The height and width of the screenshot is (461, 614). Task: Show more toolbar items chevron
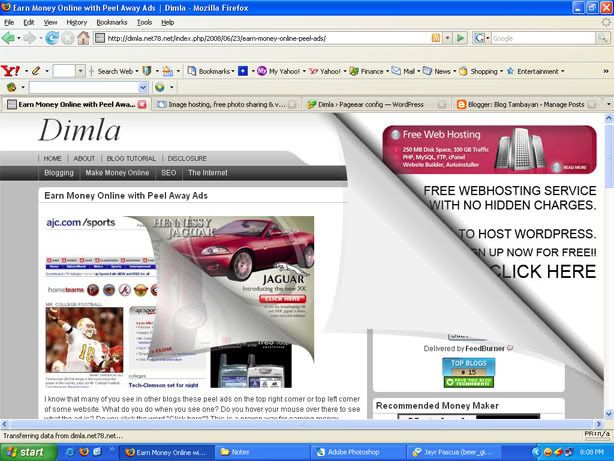click(606, 71)
